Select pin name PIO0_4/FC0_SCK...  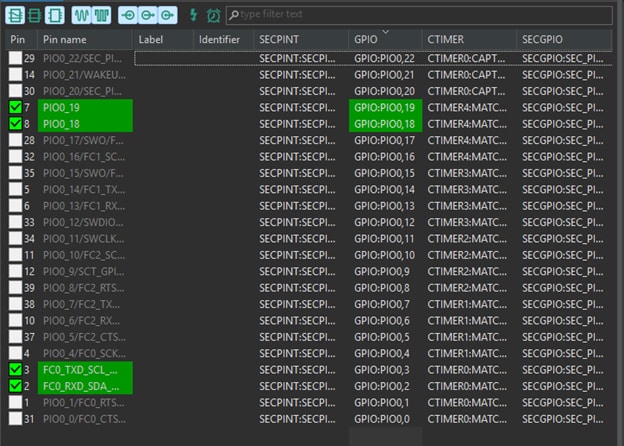[x=85, y=353]
